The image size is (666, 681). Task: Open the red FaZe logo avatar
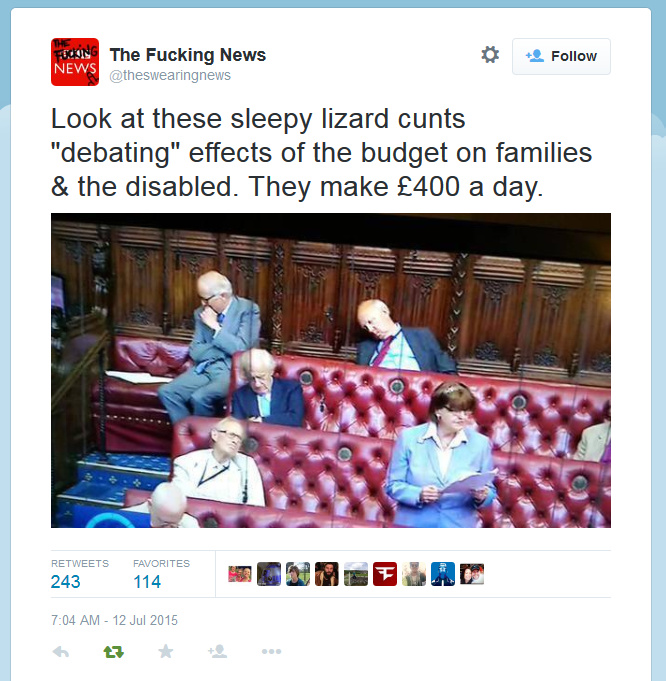click(385, 574)
